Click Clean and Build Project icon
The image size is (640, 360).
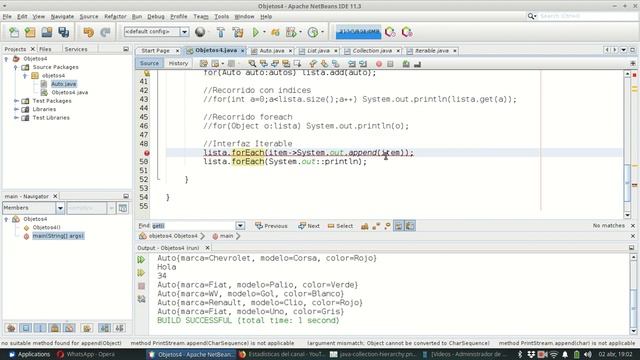pos(238,32)
